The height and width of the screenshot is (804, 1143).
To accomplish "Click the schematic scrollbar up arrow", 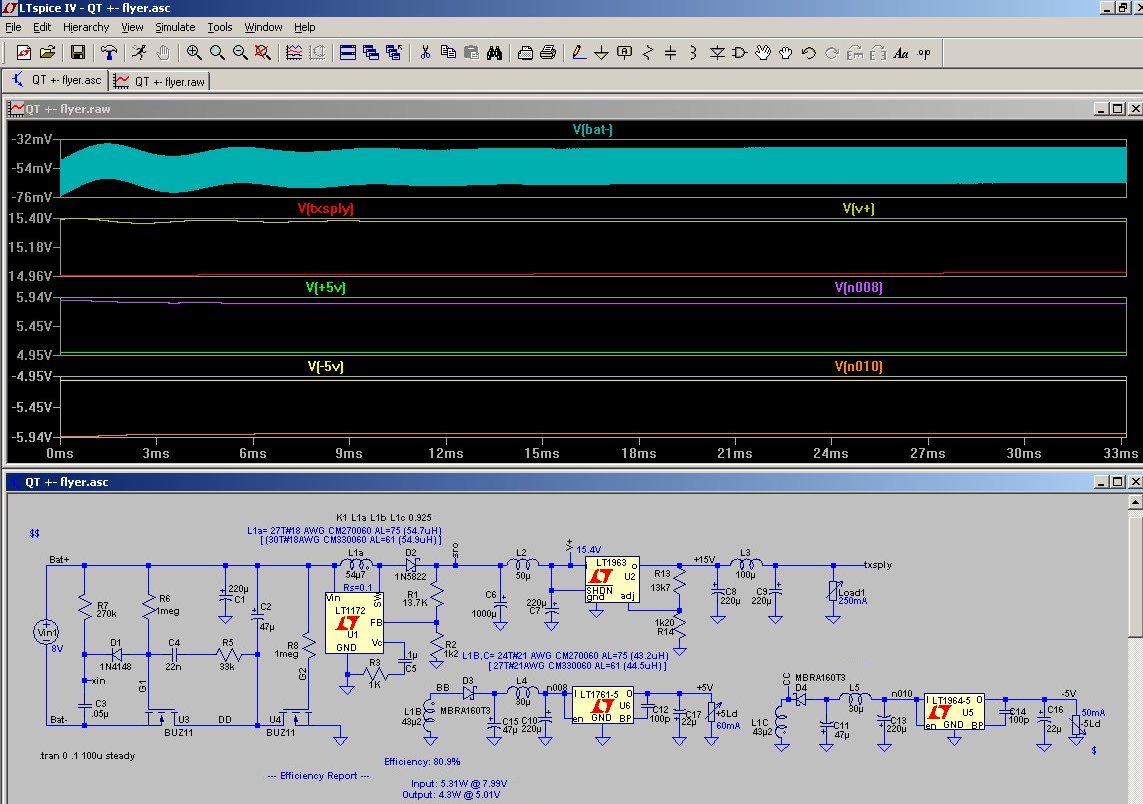I will coord(1135,502).
